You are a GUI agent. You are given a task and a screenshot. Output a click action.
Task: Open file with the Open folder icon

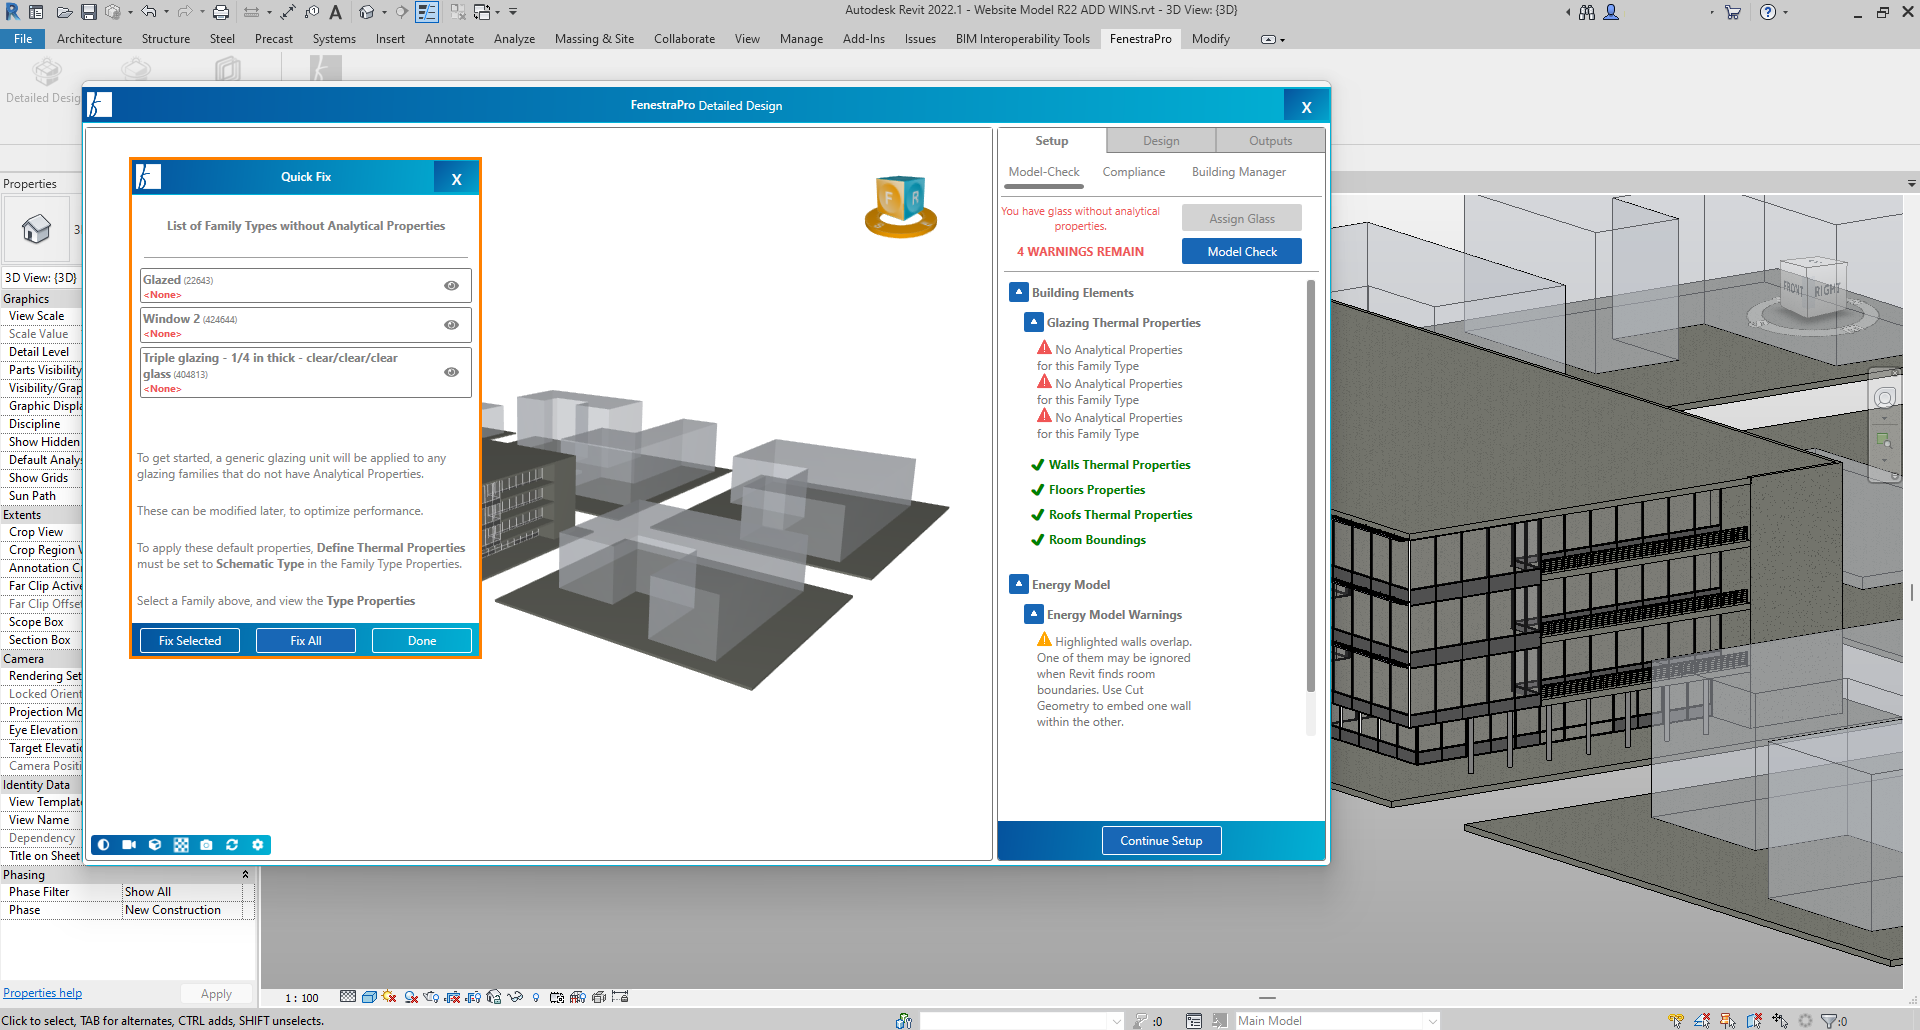64,12
